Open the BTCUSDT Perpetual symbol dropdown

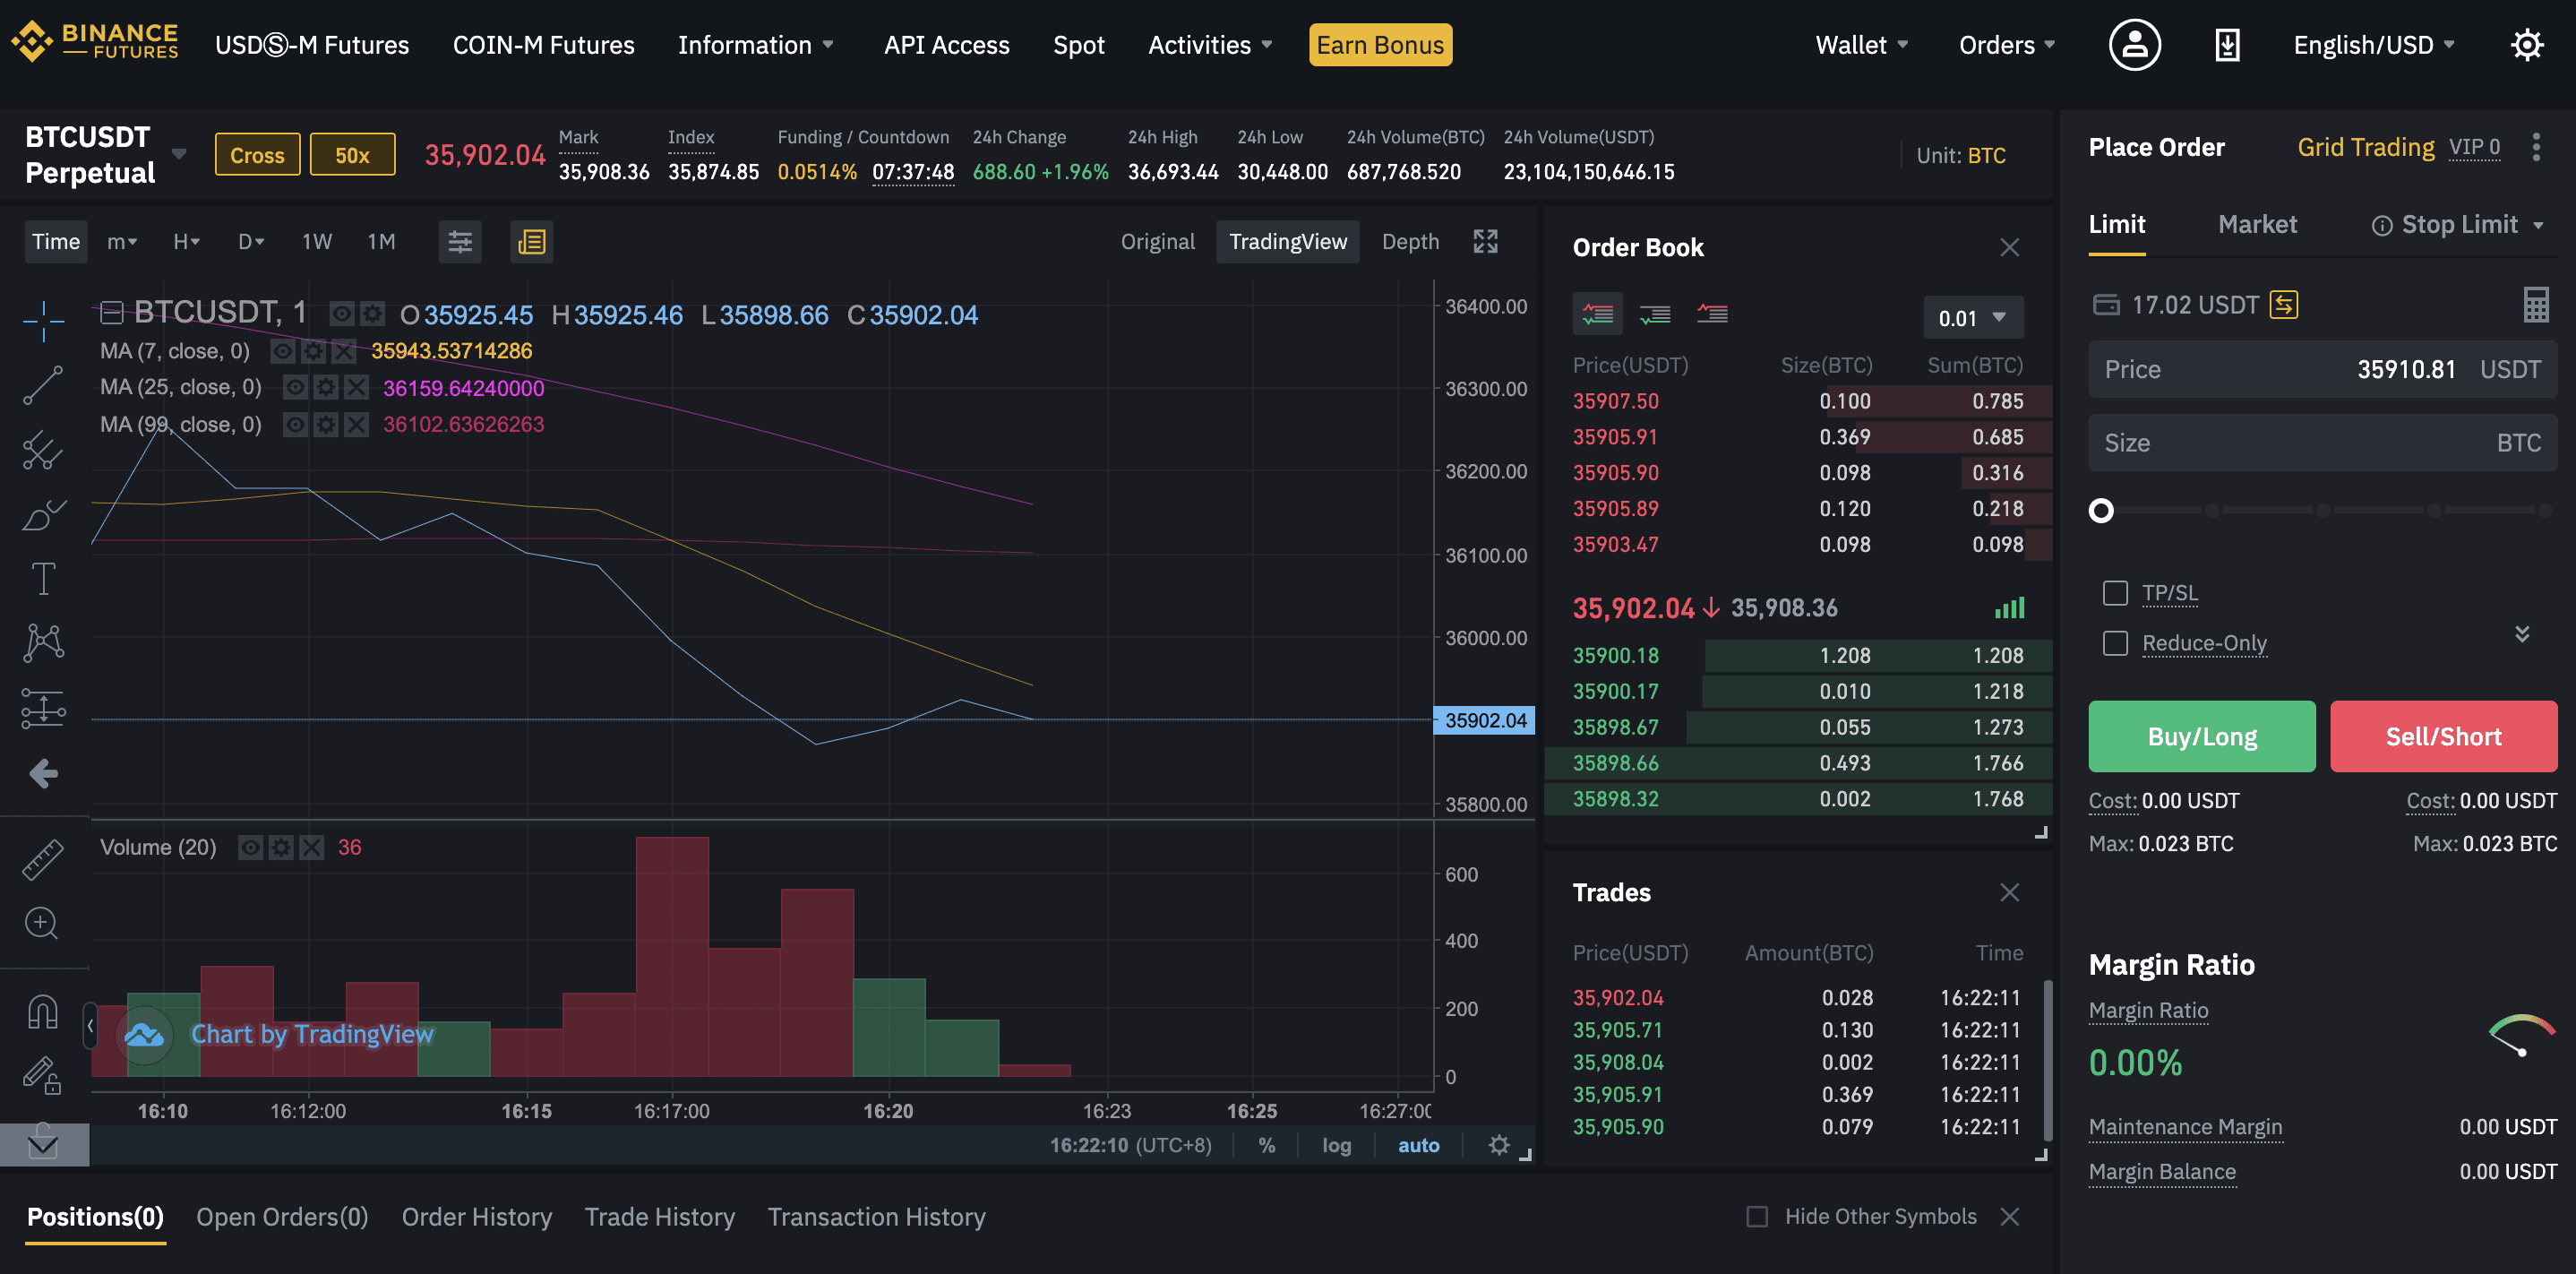(179, 154)
